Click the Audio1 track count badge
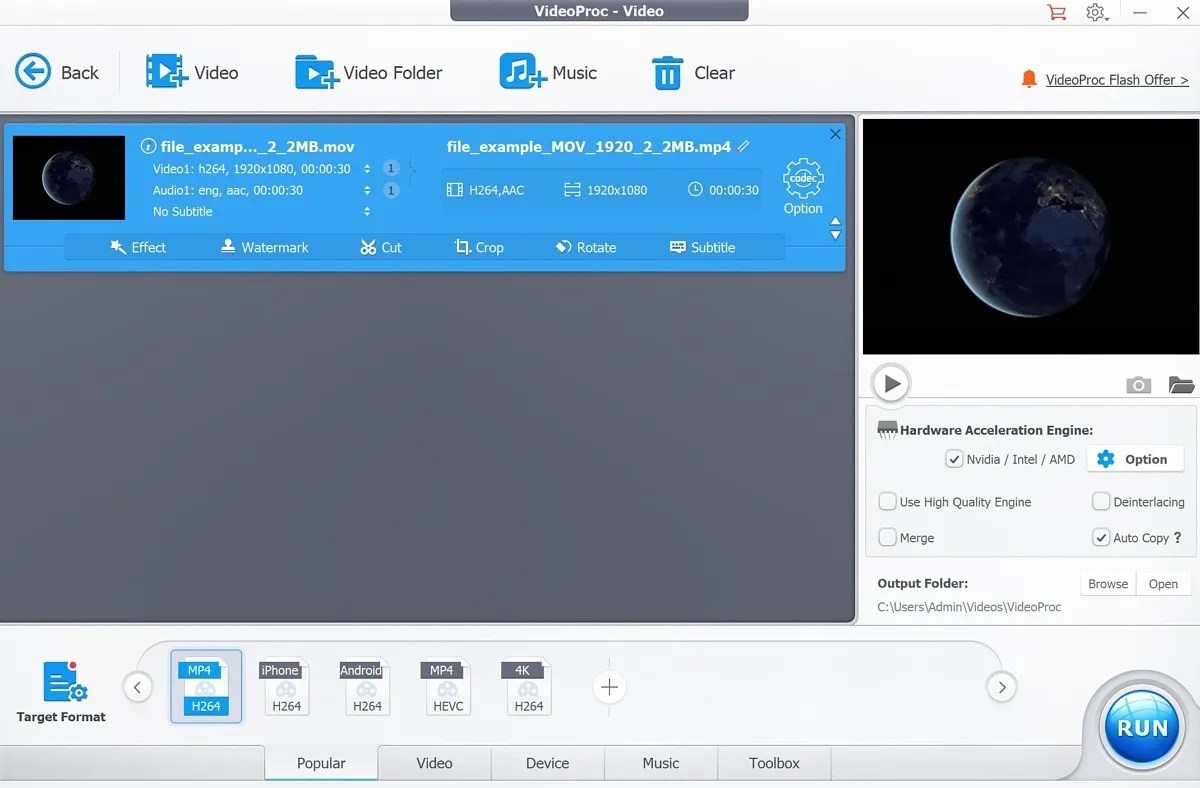 tap(391, 190)
